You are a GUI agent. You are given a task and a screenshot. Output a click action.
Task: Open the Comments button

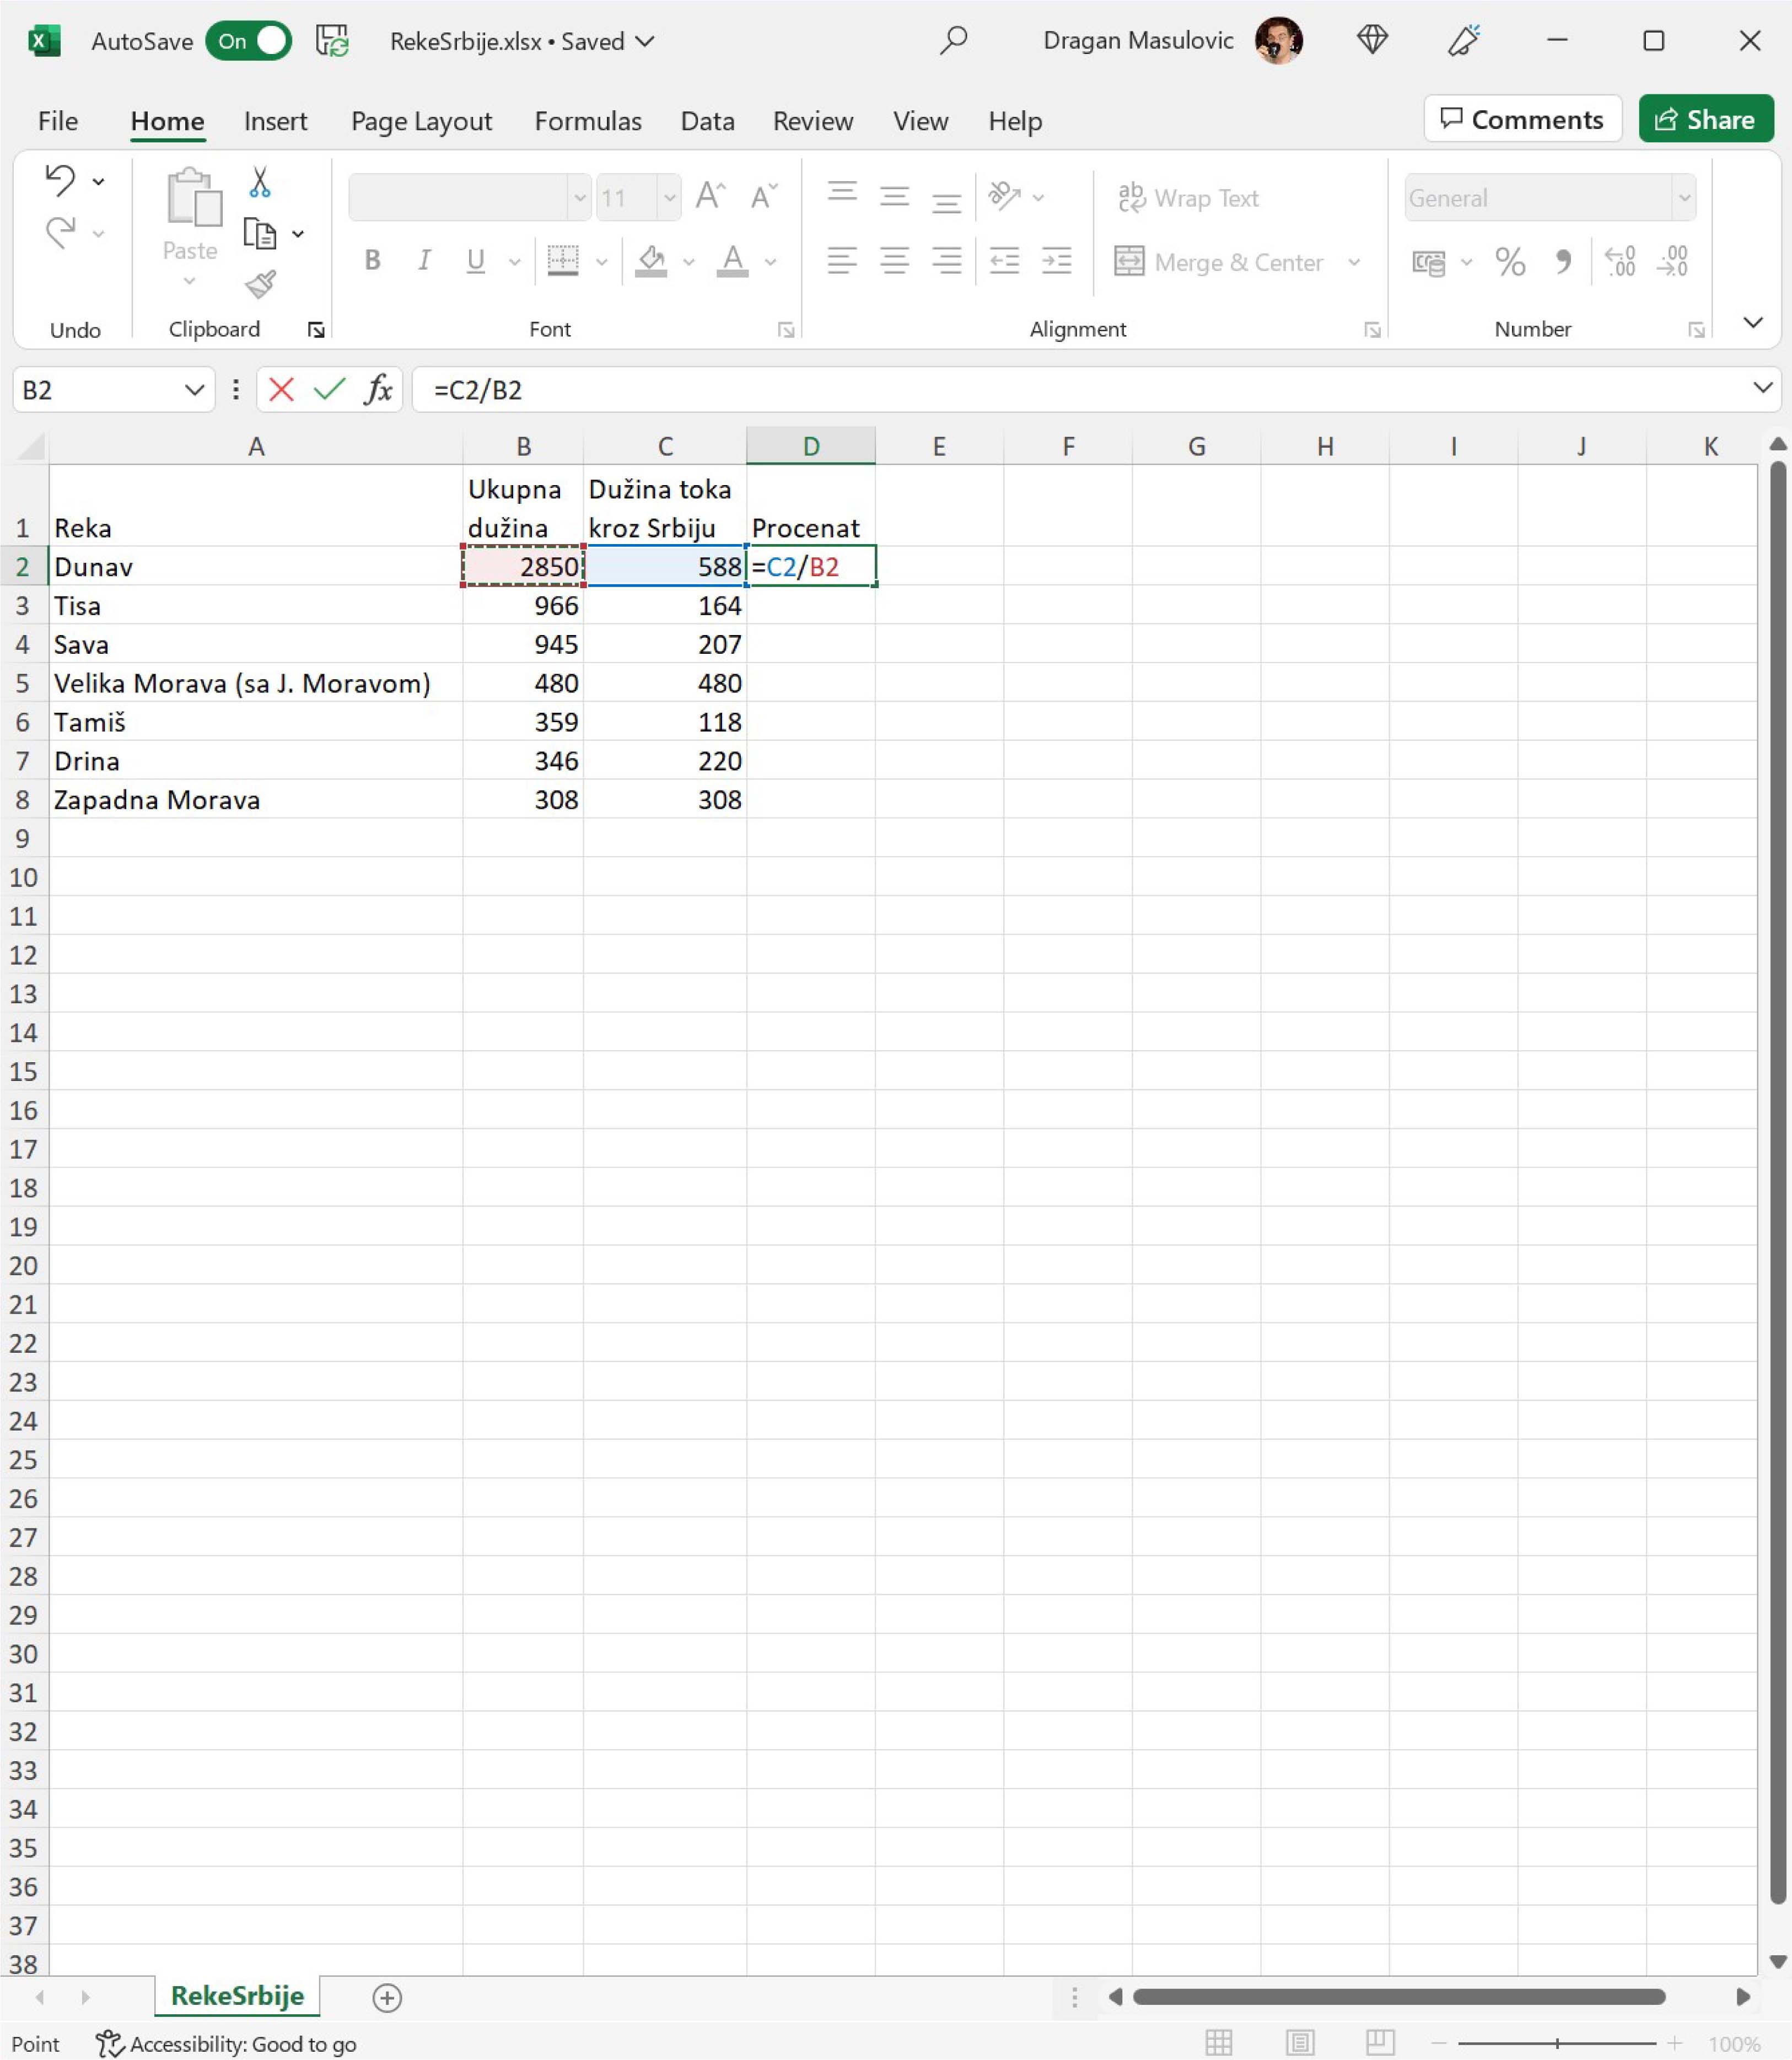pyautogui.click(x=1521, y=119)
